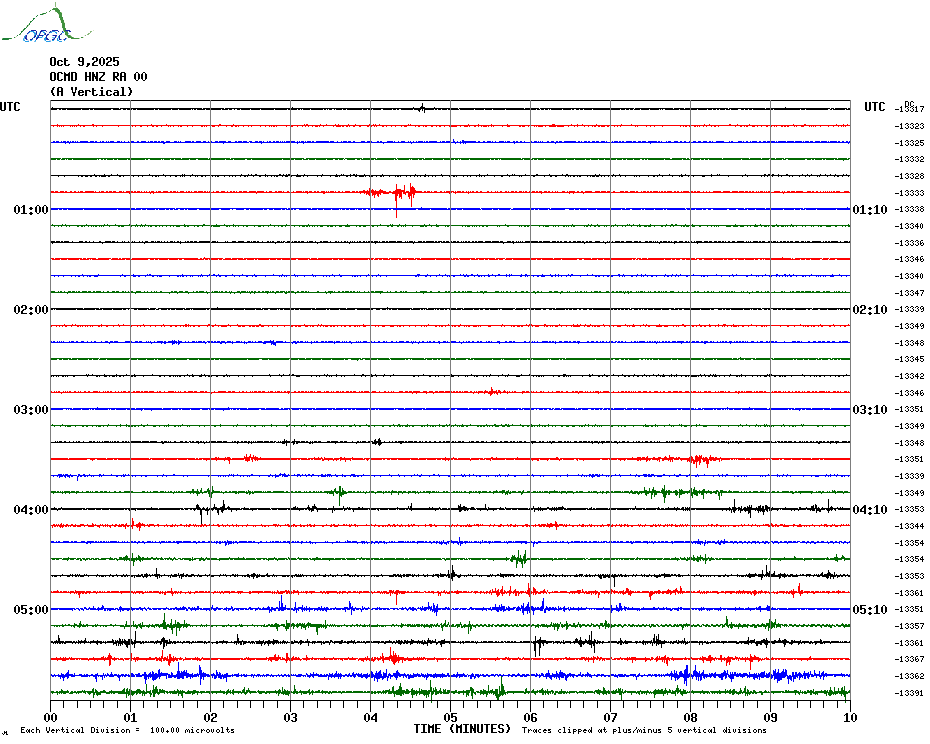
Task: Click the x-axis minute label "06"
Action: 531,717
